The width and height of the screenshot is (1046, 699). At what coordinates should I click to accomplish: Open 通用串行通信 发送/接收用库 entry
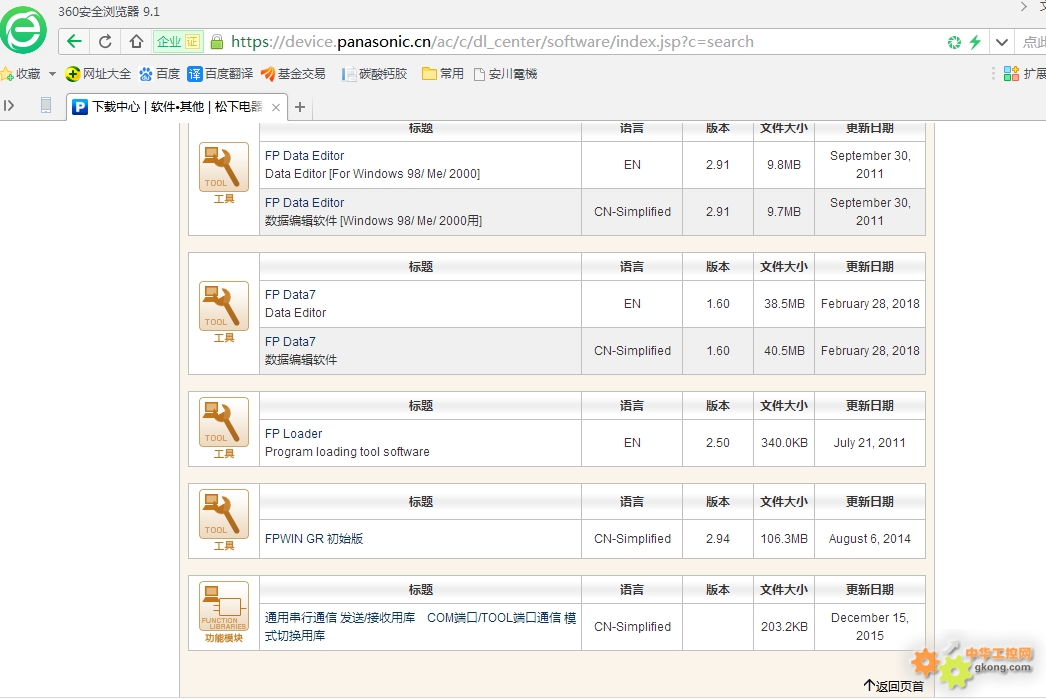click(x=420, y=626)
